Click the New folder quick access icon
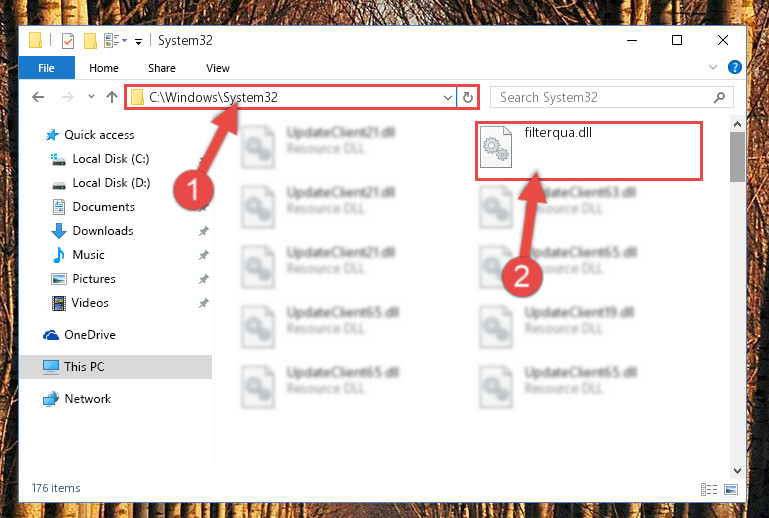This screenshot has height=518, width=769. (90, 41)
